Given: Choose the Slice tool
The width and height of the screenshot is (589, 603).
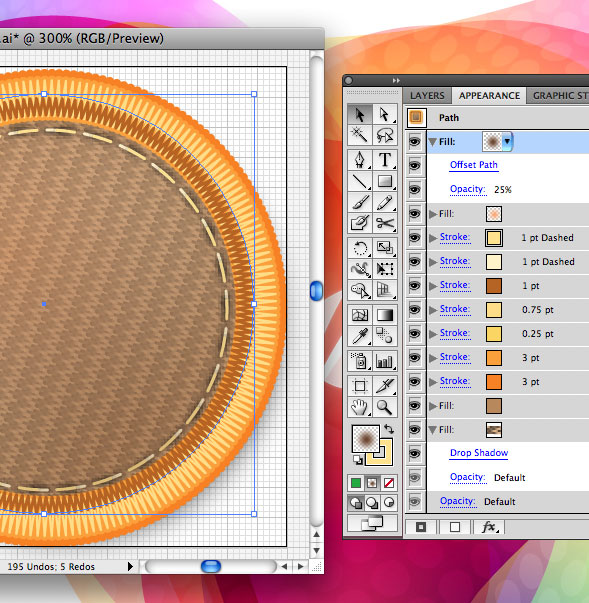Looking at the screenshot, I should [384, 386].
